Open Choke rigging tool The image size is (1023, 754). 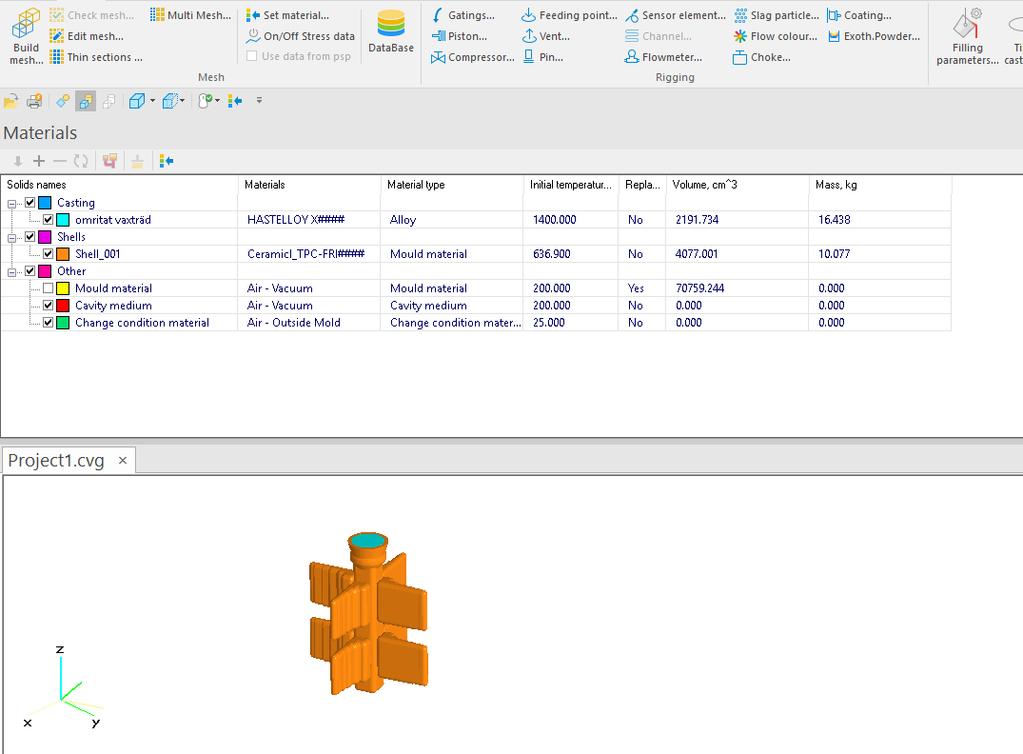762,57
